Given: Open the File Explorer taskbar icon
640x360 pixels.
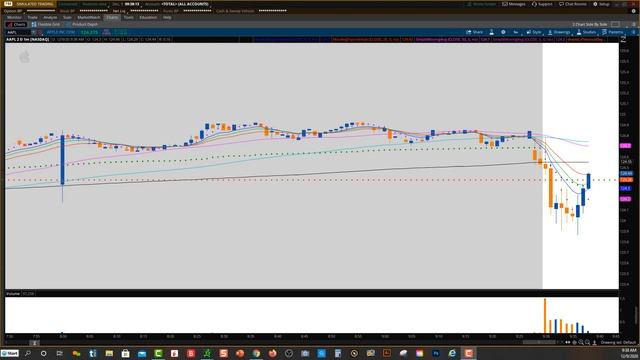Looking at the screenshot, I should coord(109,353).
